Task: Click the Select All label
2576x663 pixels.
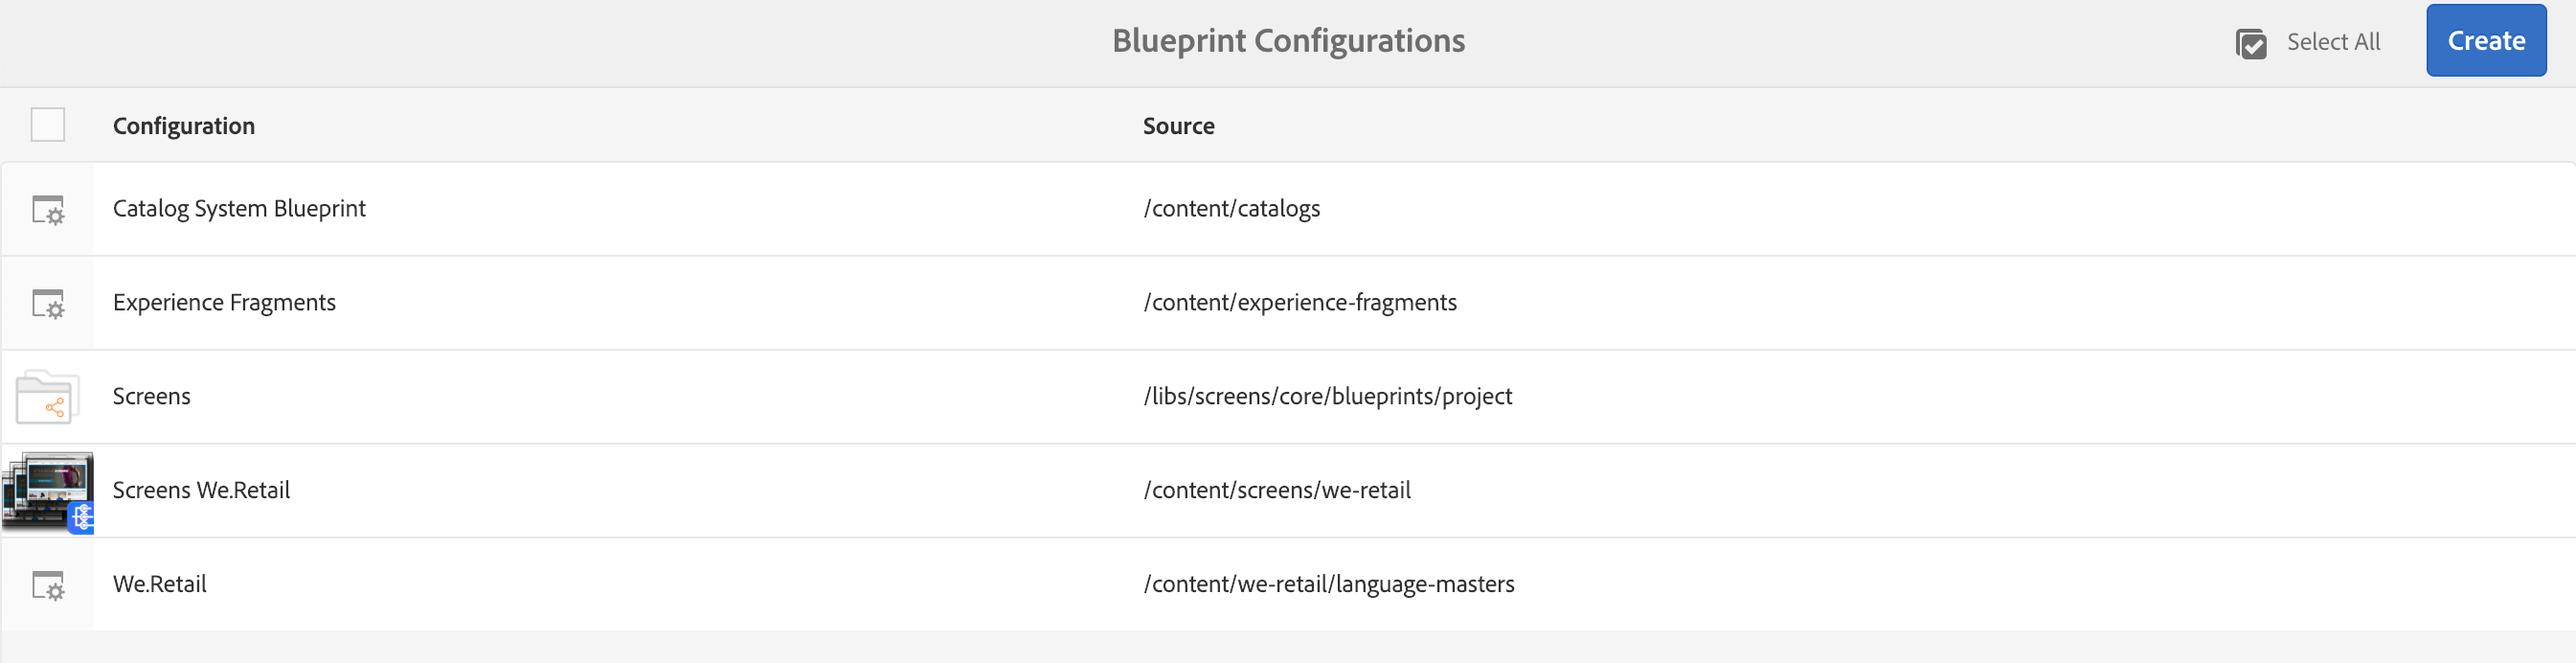Action: click(x=2333, y=42)
